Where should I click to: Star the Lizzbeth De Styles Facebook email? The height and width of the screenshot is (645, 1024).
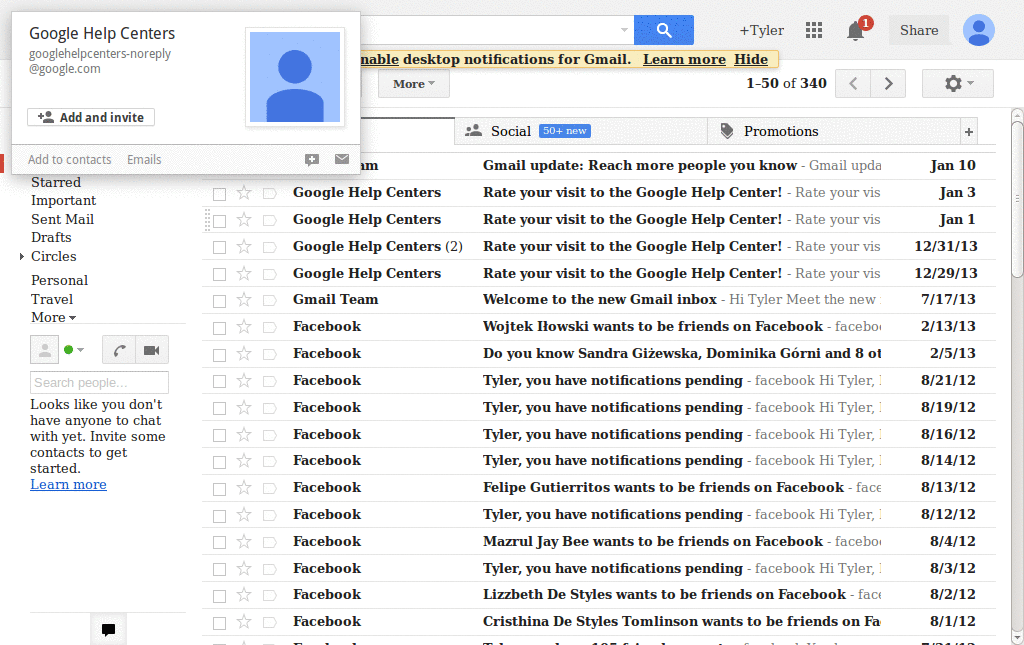point(244,595)
